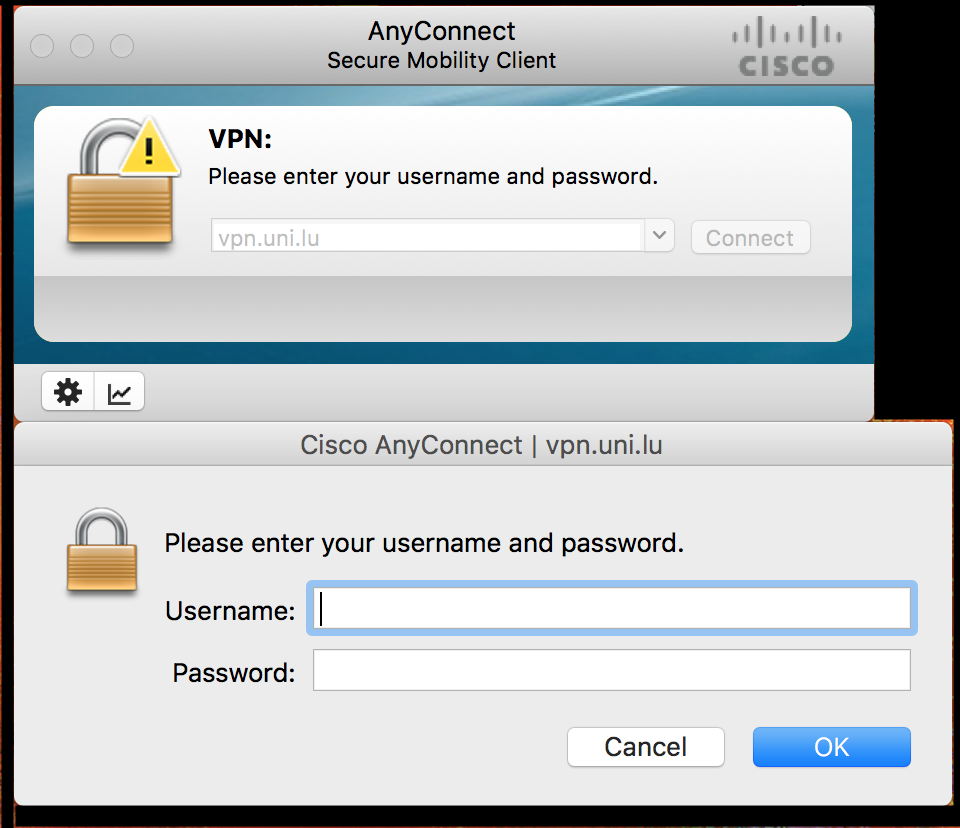Cancel the login dialog
Screen dimensions: 960x828
tap(645, 747)
